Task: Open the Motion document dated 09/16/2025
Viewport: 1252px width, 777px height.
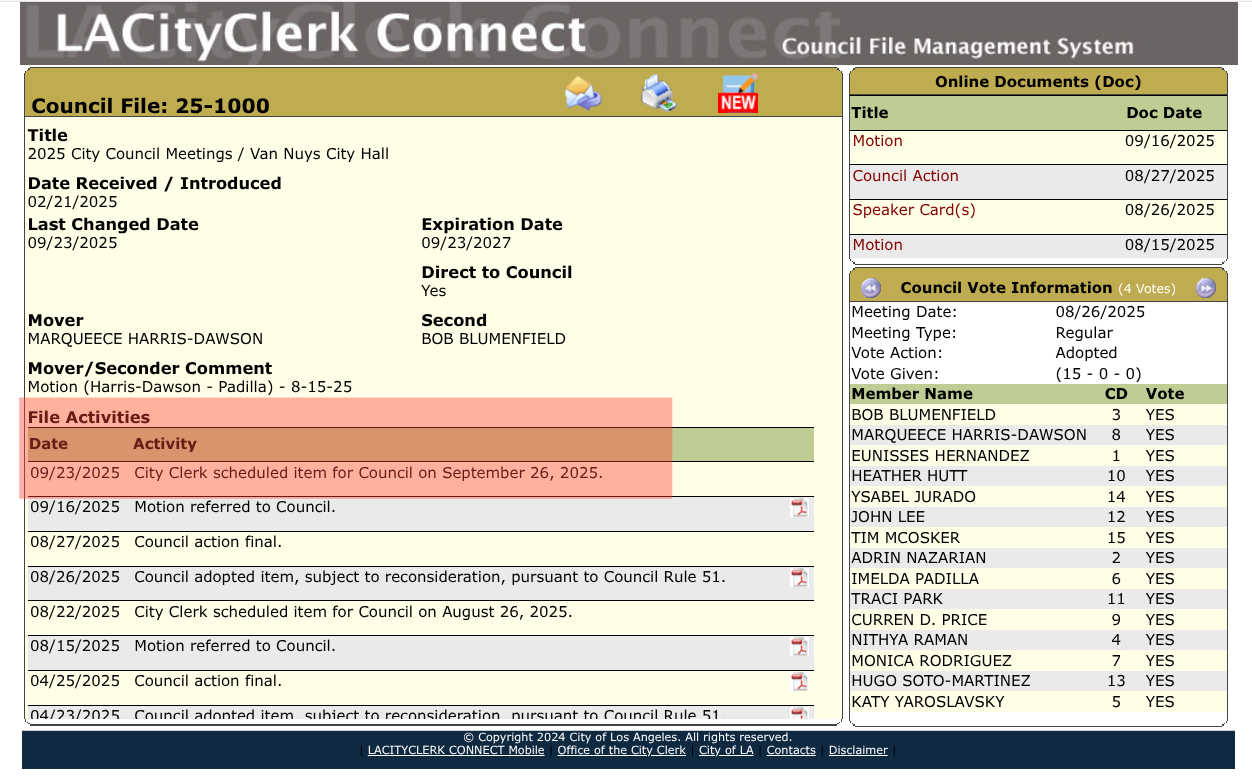Action: 877,141
